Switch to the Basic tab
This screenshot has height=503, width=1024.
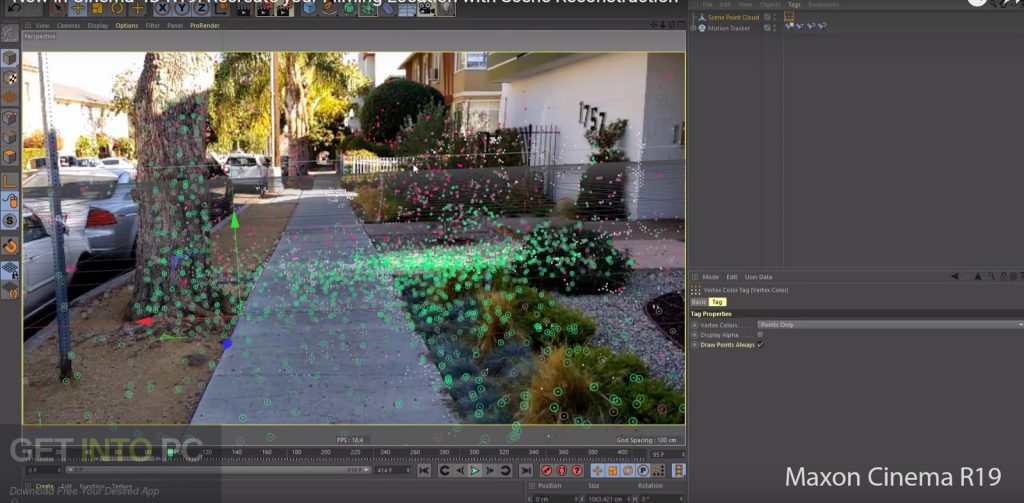pos(699,302)
